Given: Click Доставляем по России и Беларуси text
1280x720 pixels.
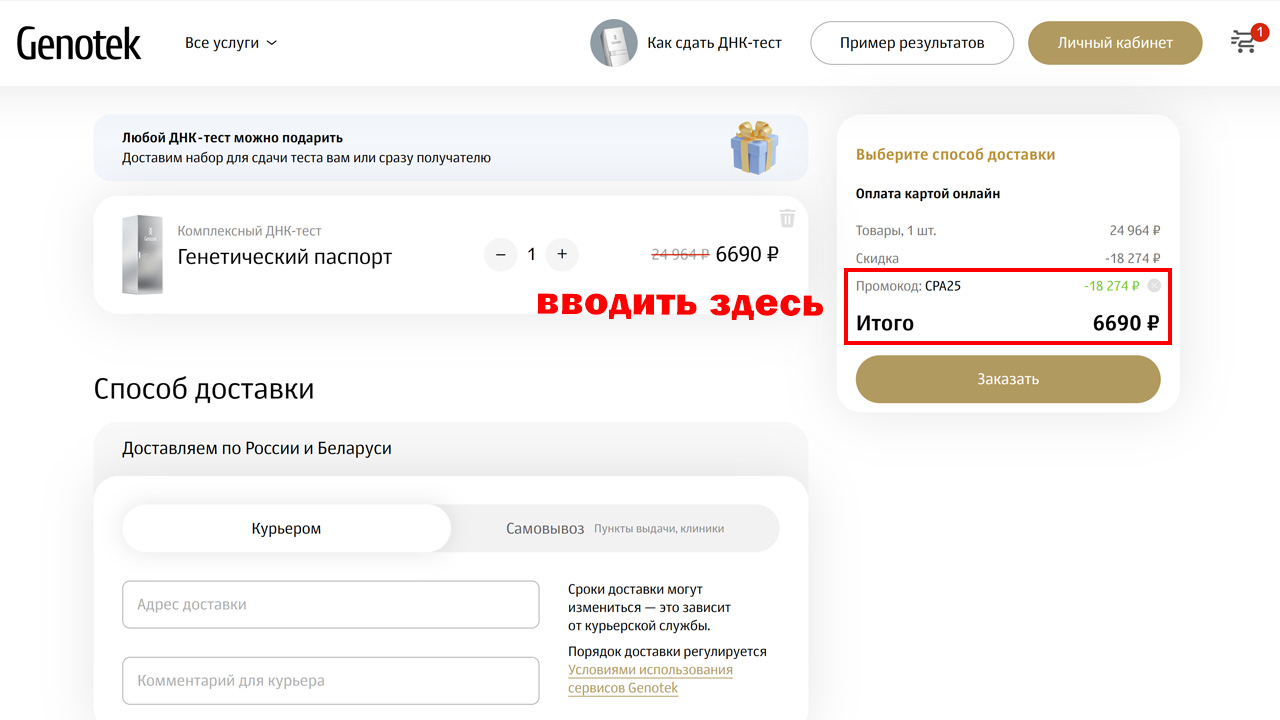Looking at the screenshot, I should point(257,449).
